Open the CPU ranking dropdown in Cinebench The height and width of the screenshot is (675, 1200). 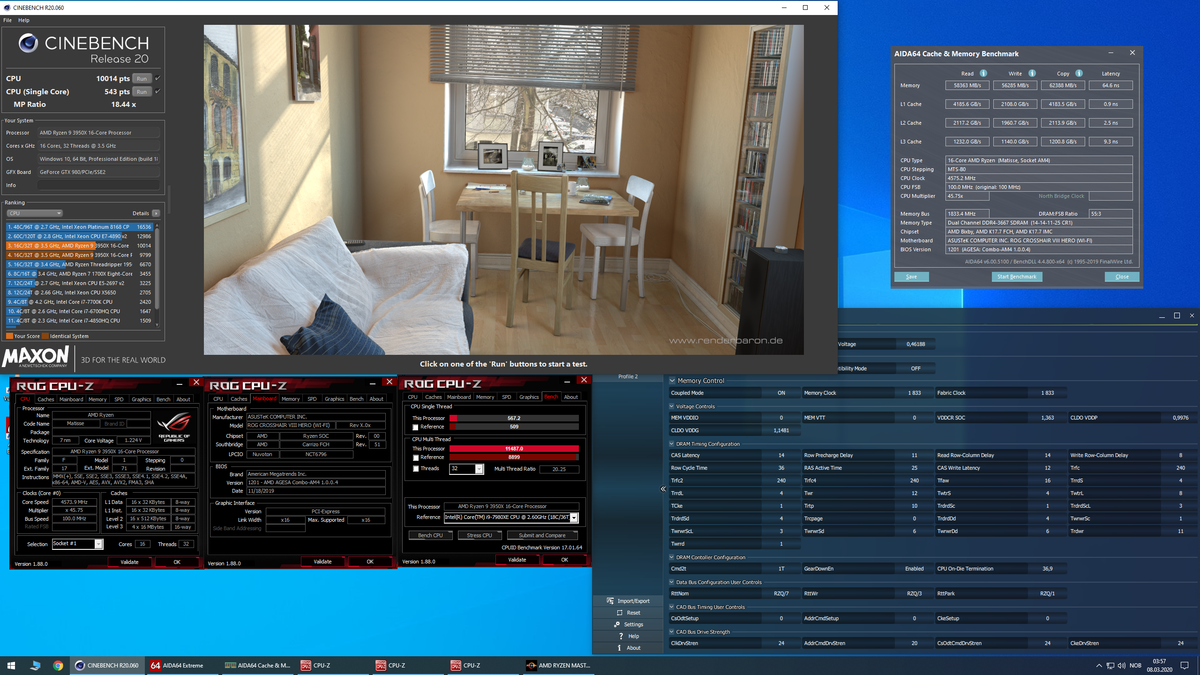(x=34, y=213)
